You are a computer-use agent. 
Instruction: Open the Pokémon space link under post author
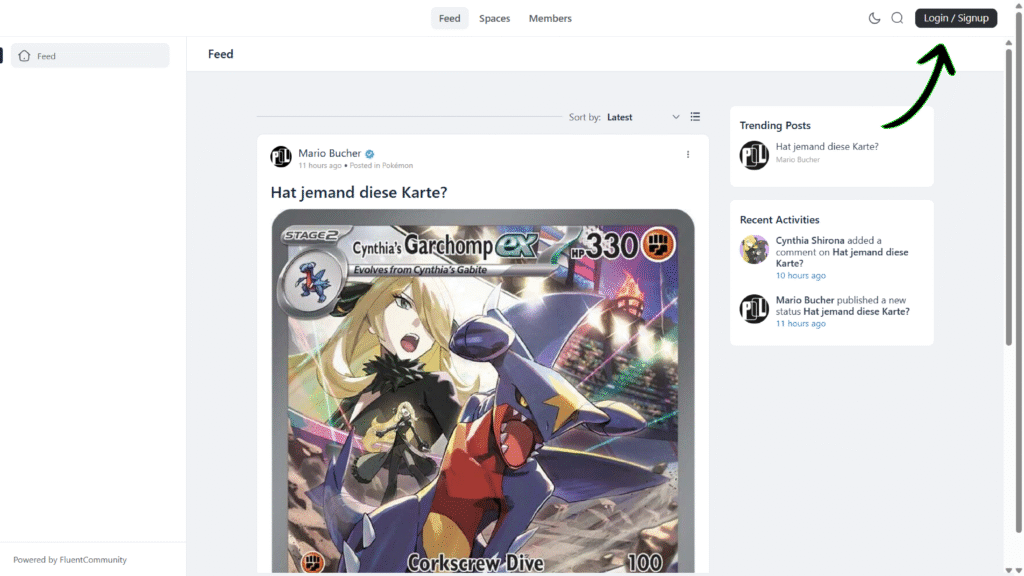[397, 166]
